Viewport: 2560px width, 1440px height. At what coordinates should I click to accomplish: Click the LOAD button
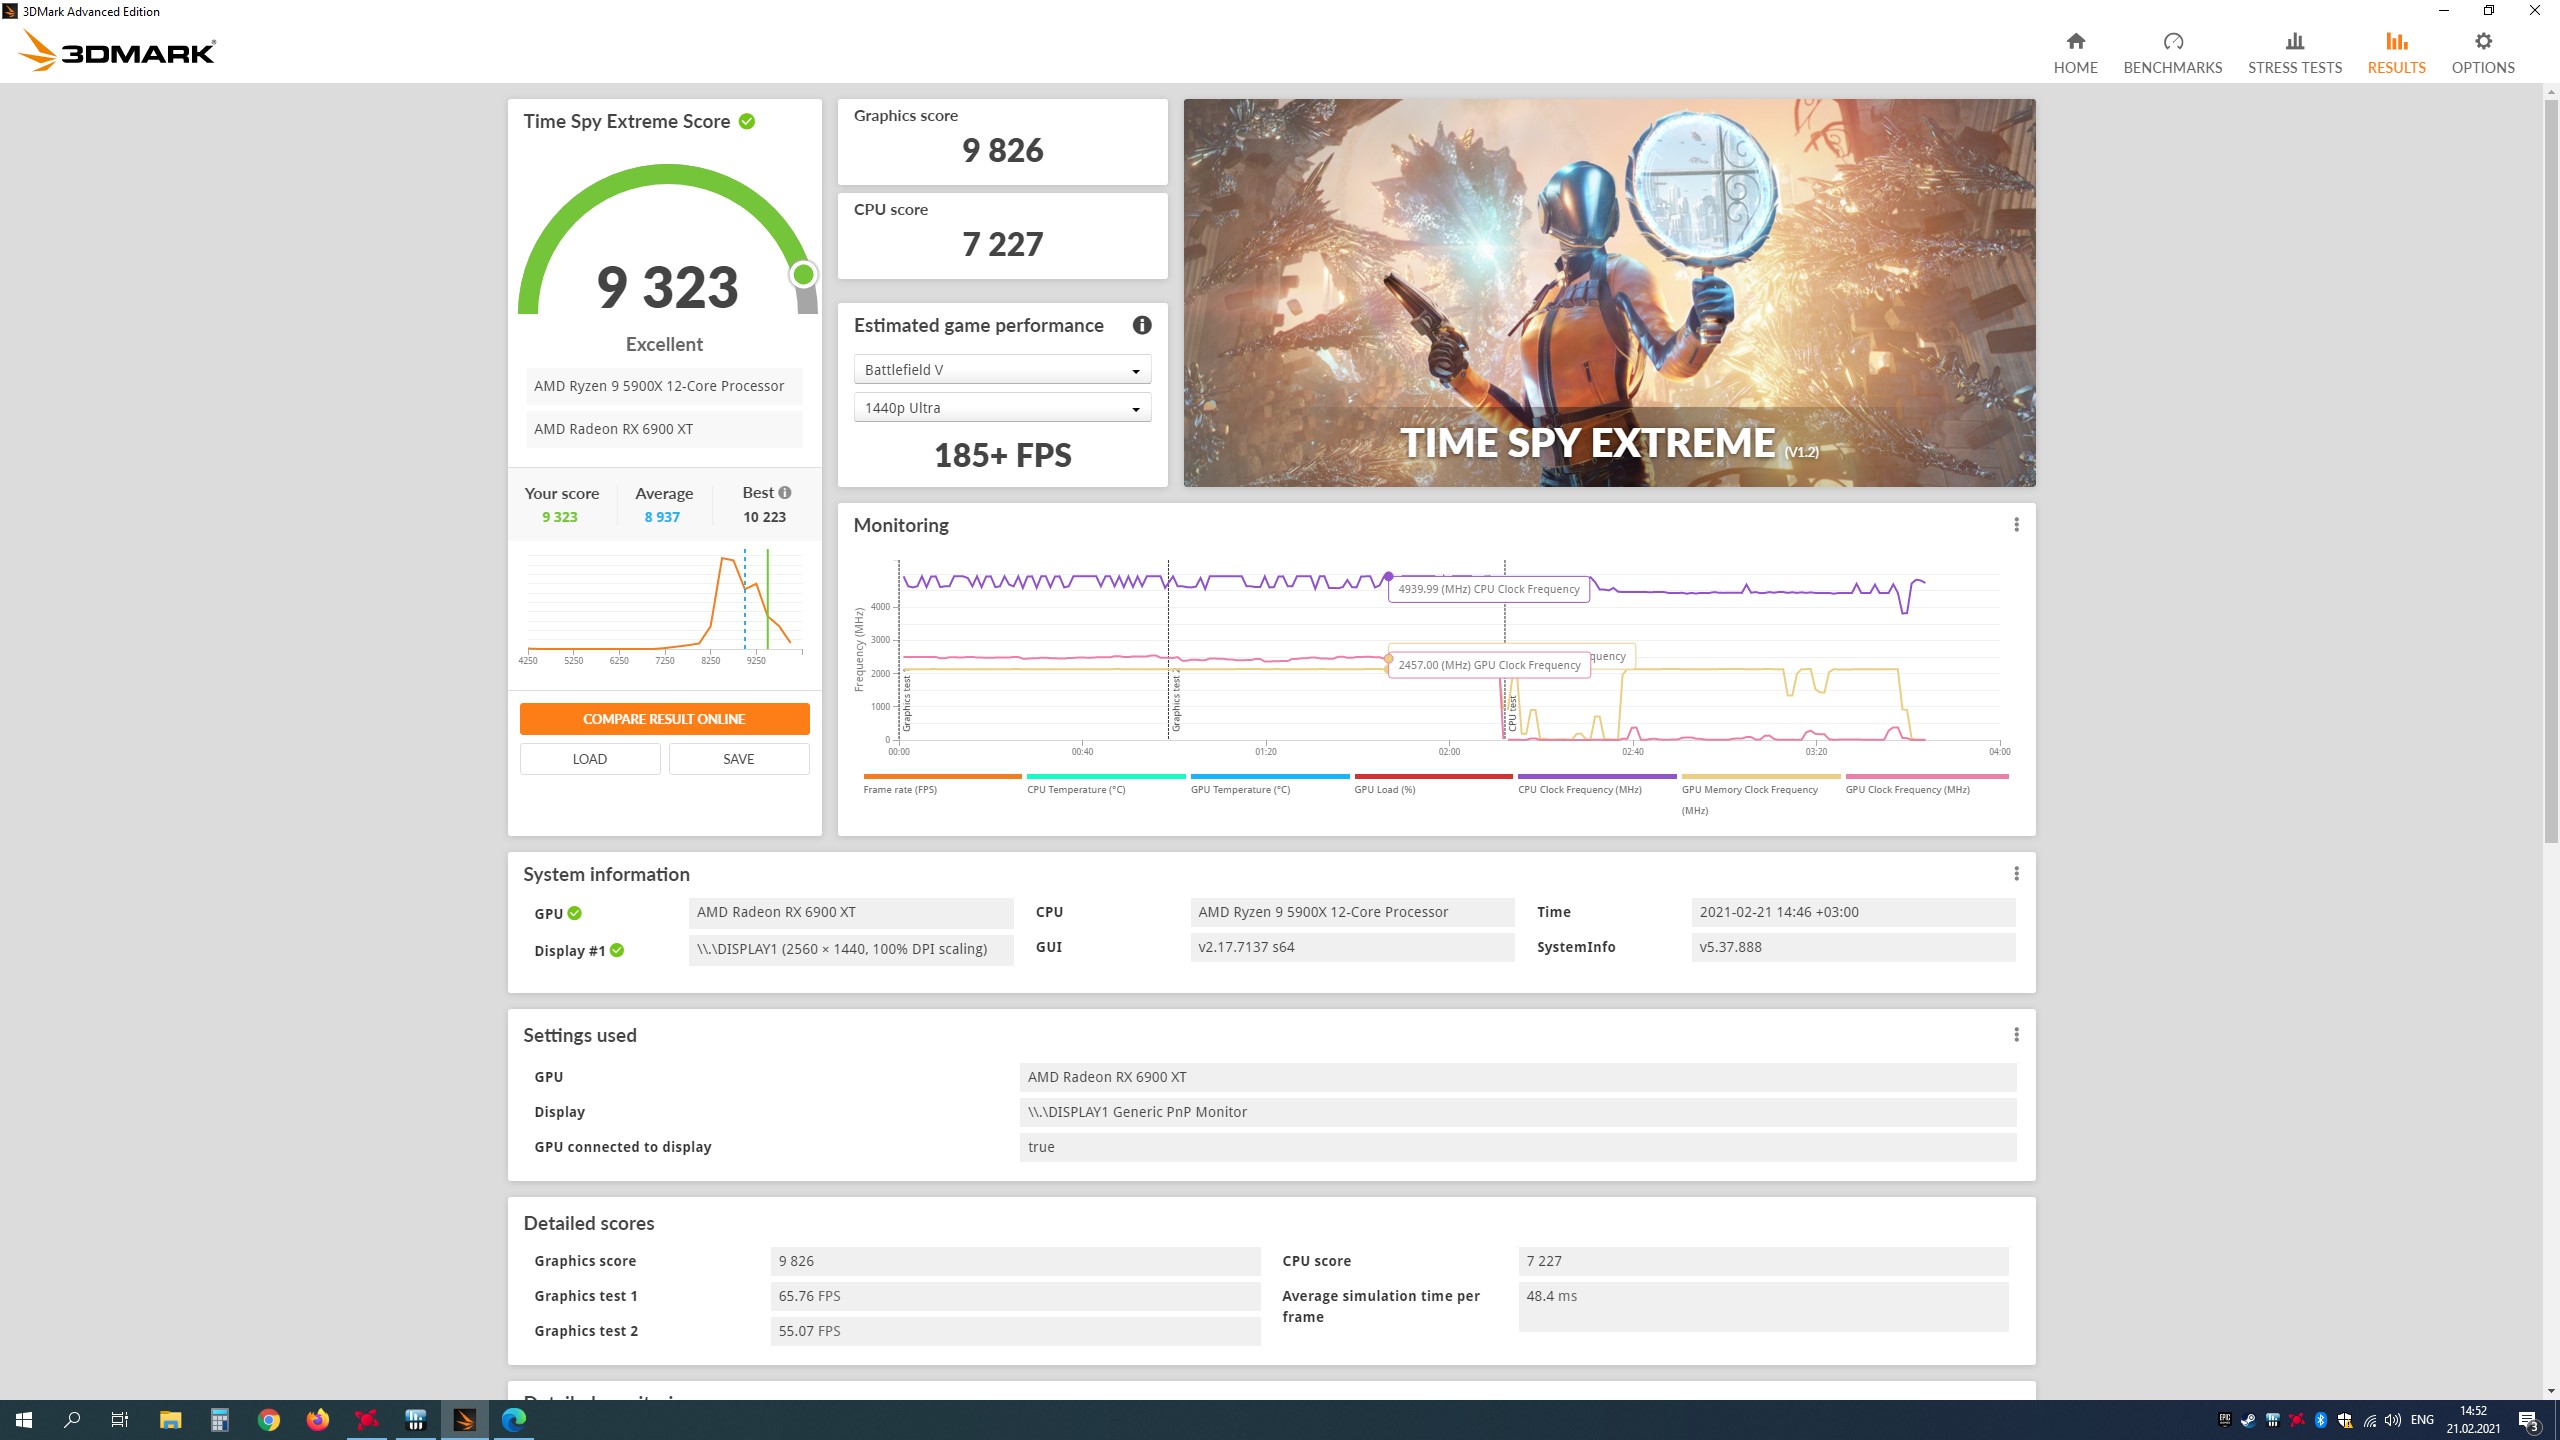pos(589,759)
